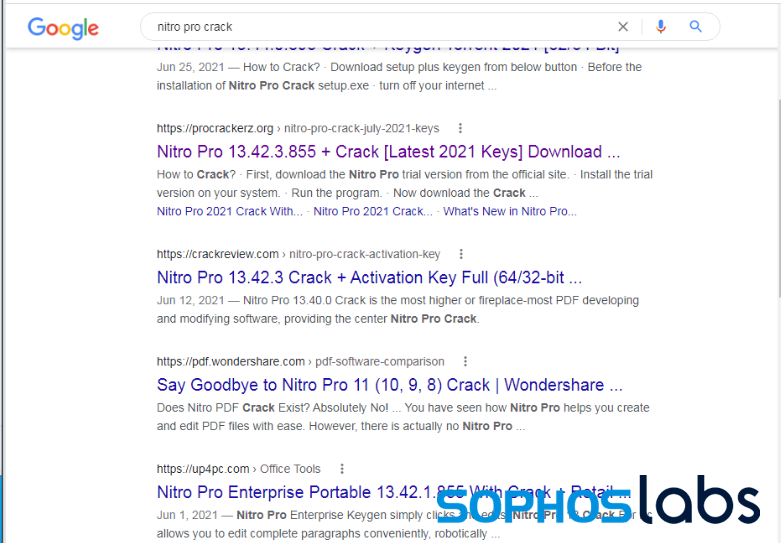The image size is (781, 543).
Task: Open options menu for up4pc.com result
Action: pyautogui.click(x=342, y=469)
